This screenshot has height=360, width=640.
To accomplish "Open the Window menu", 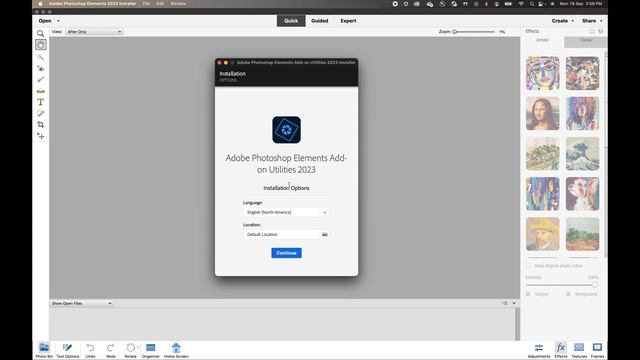I will coord(178,4).
